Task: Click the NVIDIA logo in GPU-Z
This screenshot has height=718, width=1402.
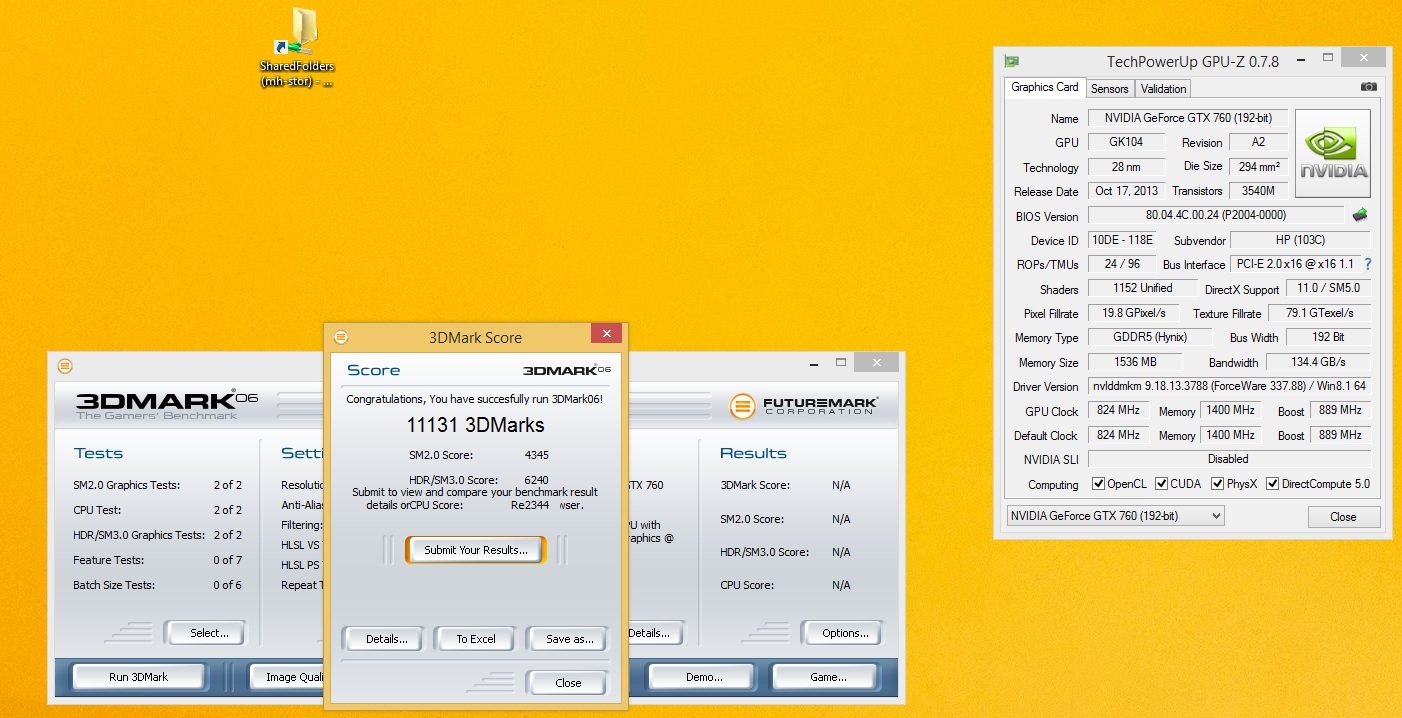Action: point(1332,153)
